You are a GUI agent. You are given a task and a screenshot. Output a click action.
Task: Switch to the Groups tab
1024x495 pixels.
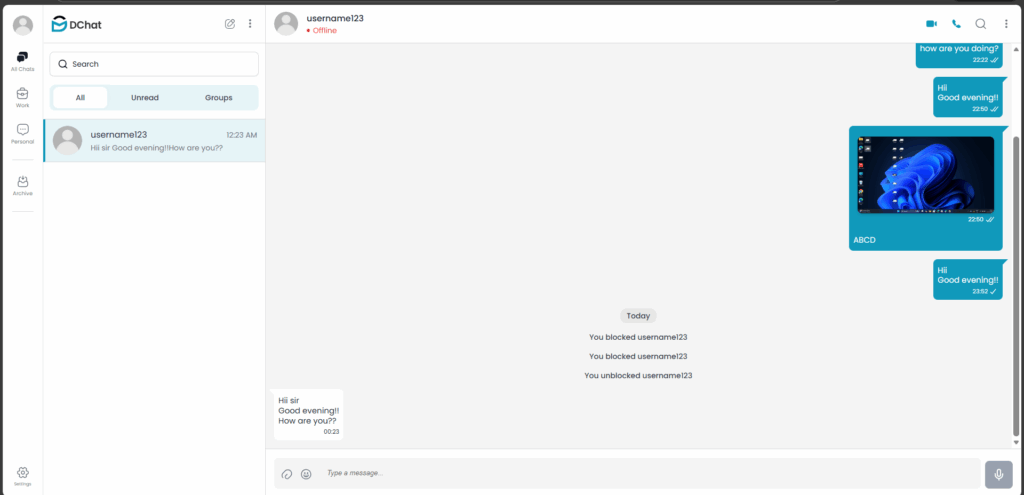[x=219, y=98]
